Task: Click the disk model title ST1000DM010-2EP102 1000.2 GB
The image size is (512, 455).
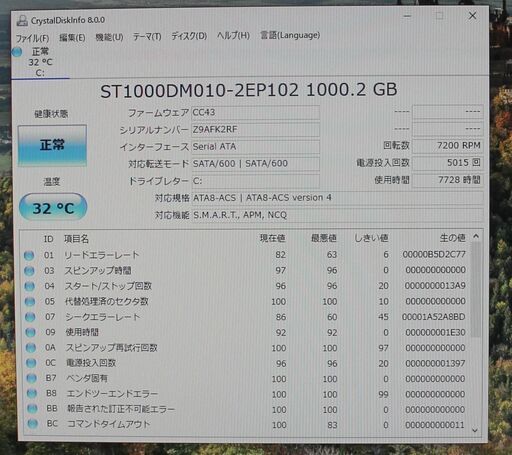Action: pos(249,90)
